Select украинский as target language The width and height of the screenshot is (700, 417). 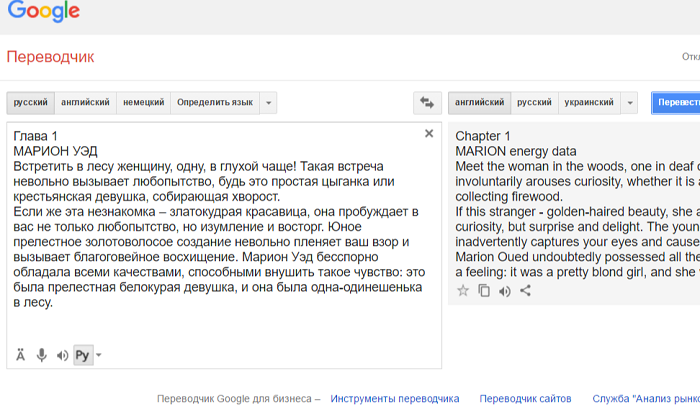point(589,103)
